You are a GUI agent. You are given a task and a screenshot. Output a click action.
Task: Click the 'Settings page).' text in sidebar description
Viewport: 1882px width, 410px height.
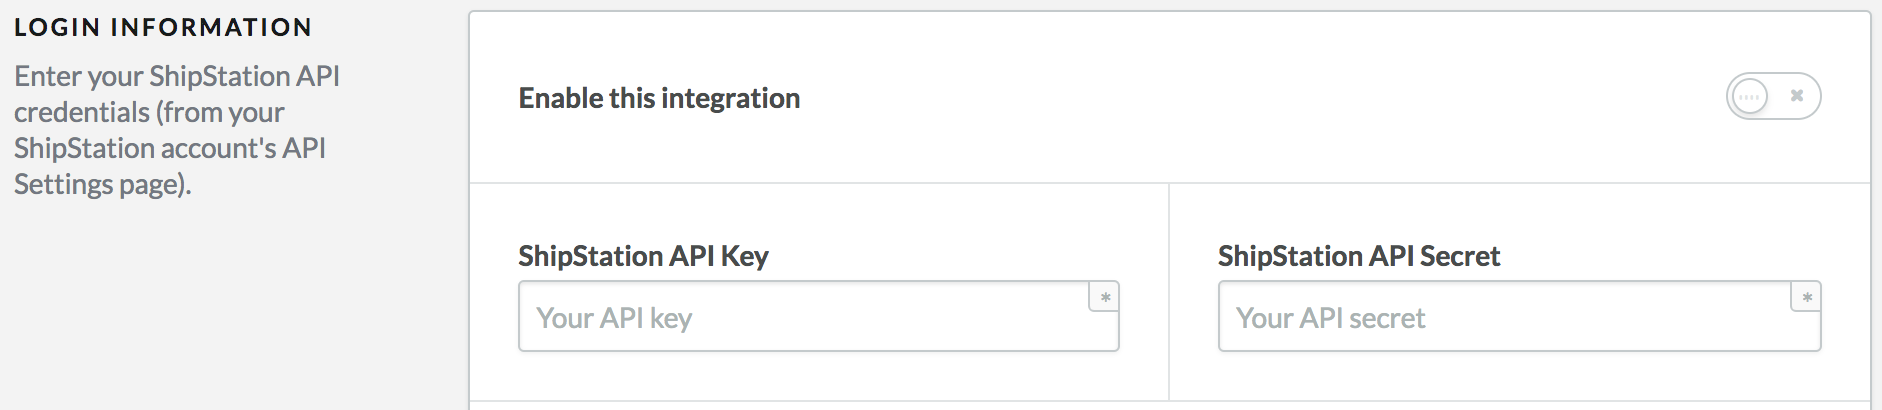(102, 184)
